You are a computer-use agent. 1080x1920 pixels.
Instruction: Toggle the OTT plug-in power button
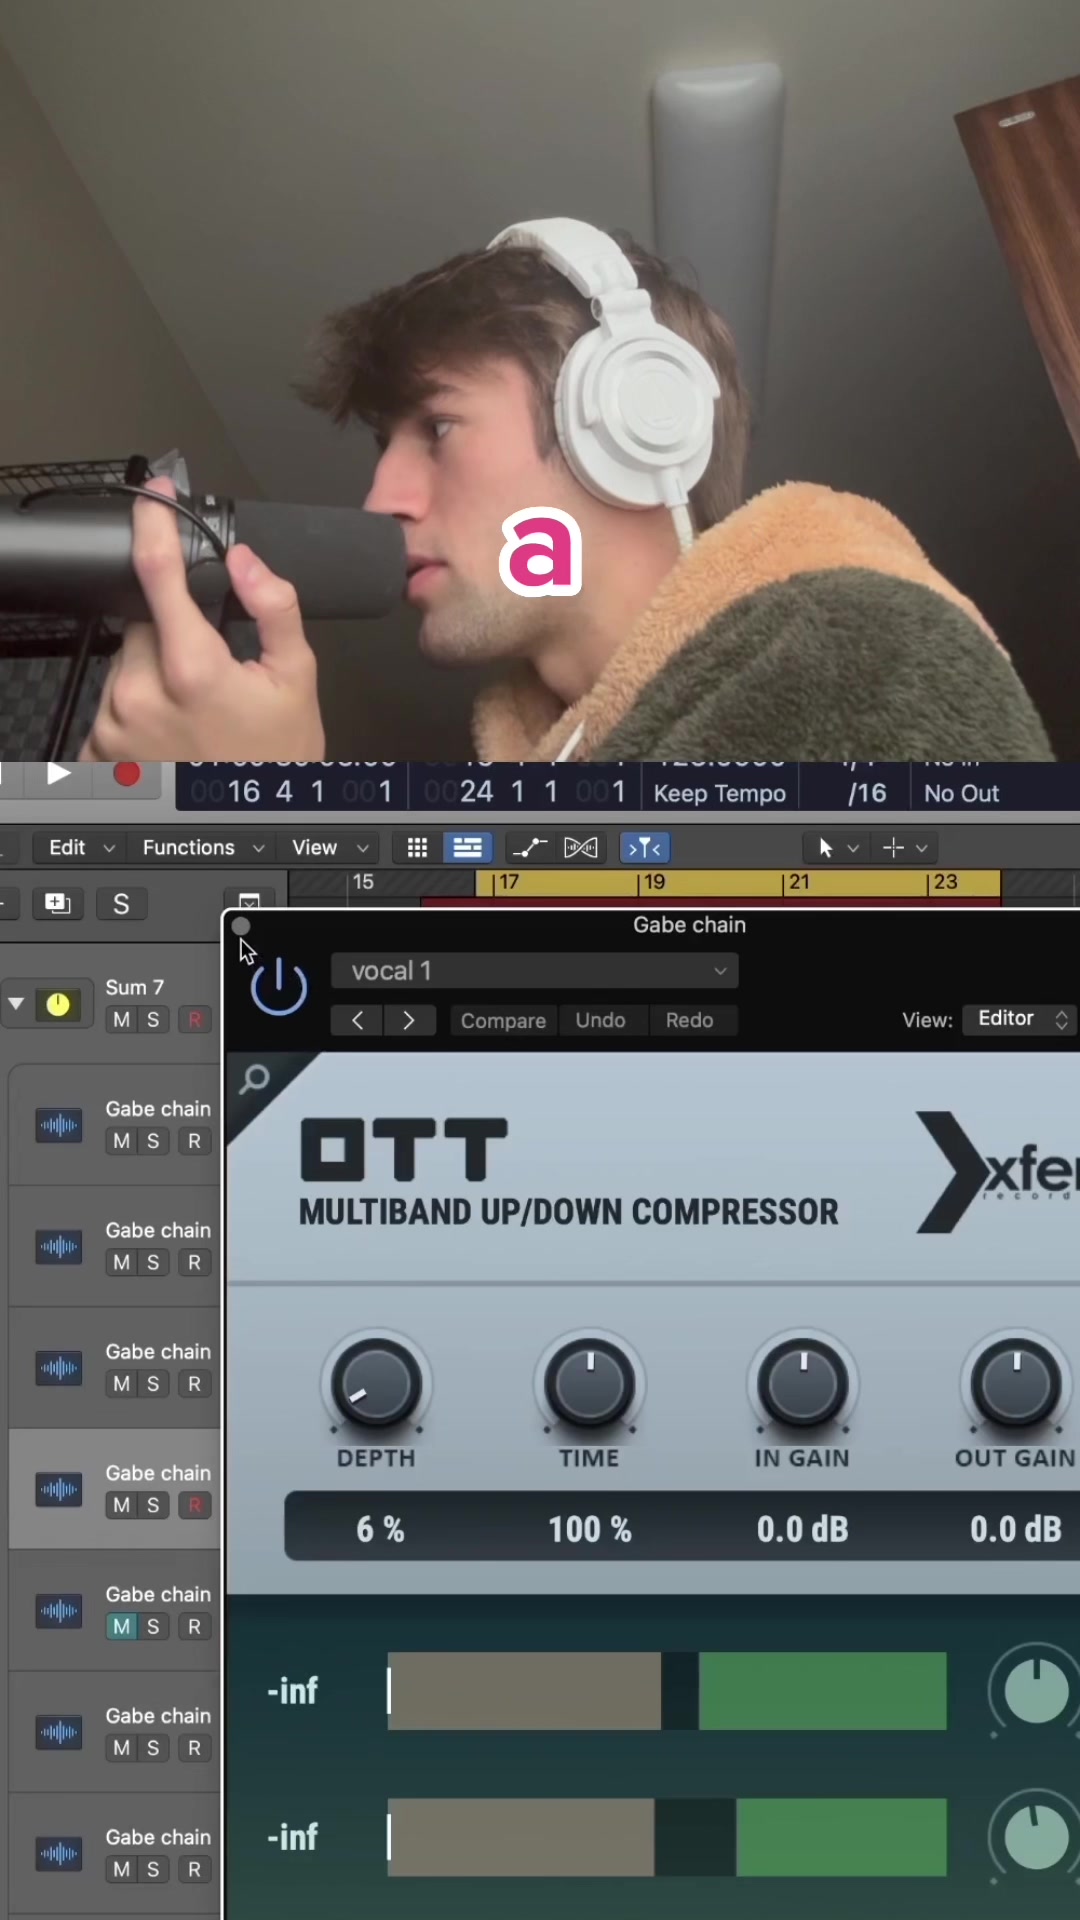point(278,987)
